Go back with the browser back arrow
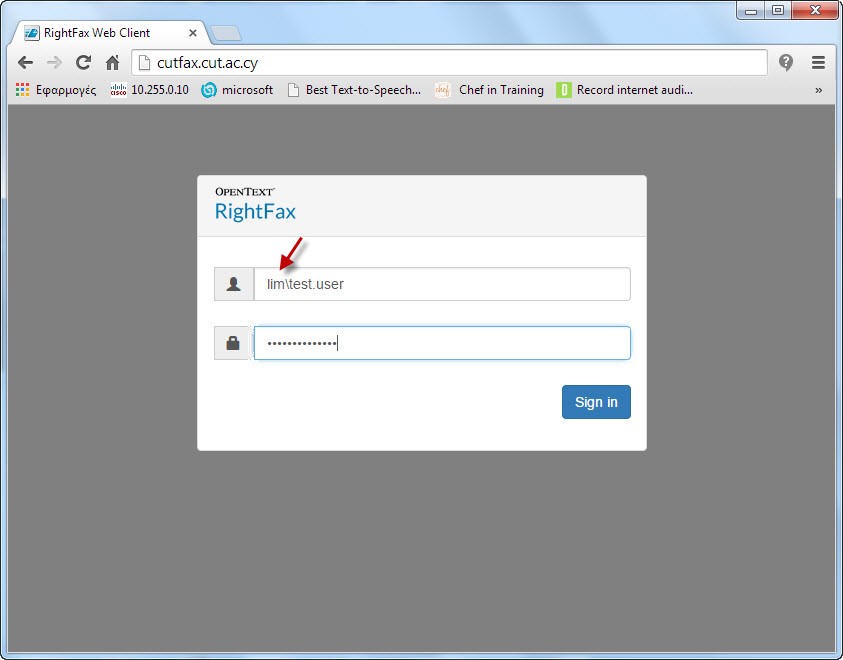Image resolution: width=843 pixels, height=660 pixels. point(25,63)
